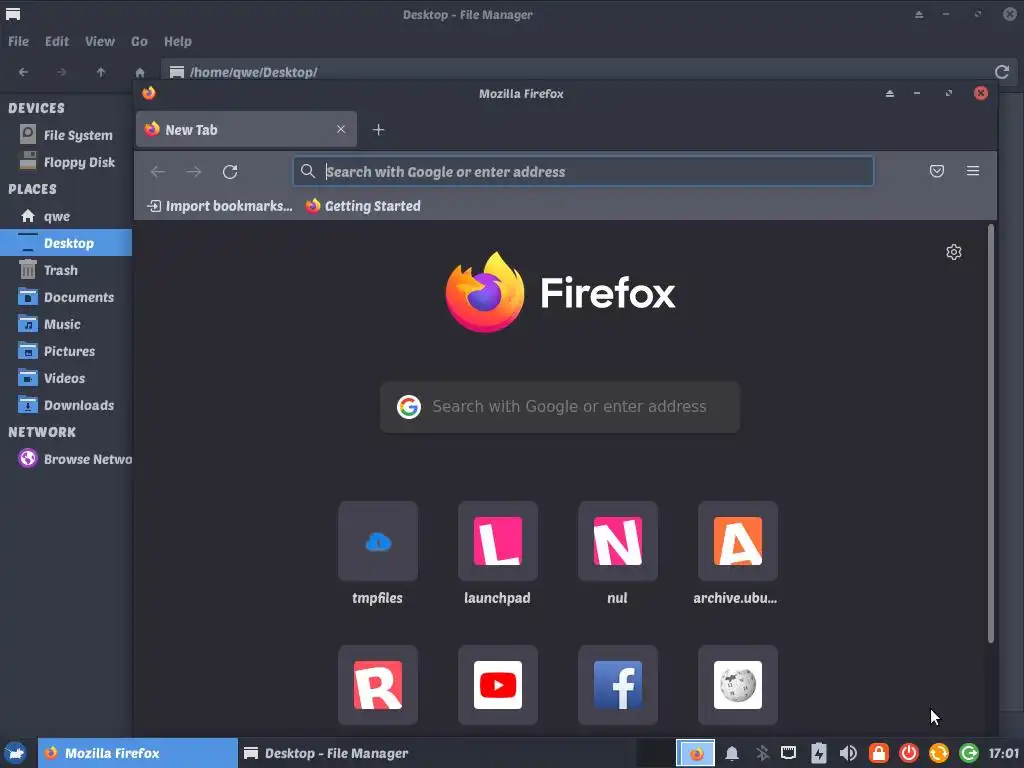Viewport: 1024px width, 768px height.
Task: Open Trash in Places sidebar
Action: pos(66,270)
